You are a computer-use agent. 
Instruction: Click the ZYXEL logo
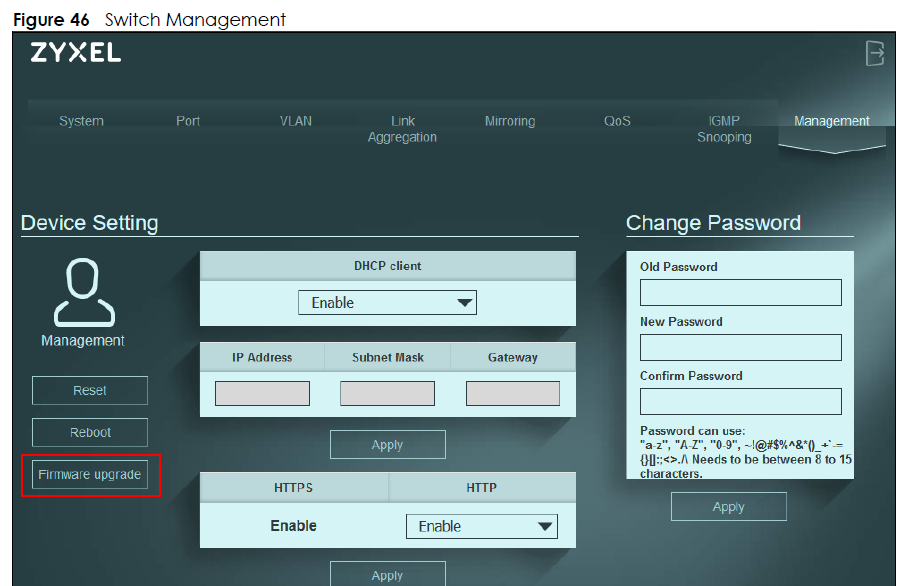click(75, 52)
